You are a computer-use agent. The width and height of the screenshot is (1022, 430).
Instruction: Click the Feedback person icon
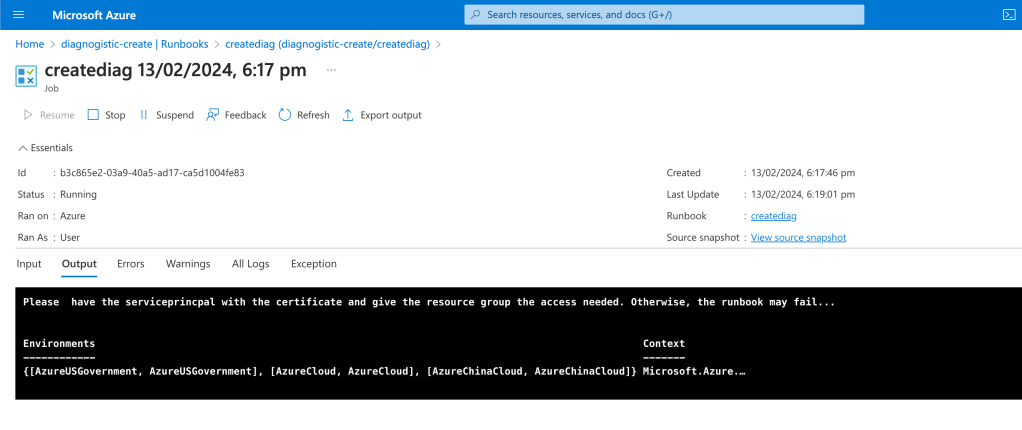click(x=212, y=115)
